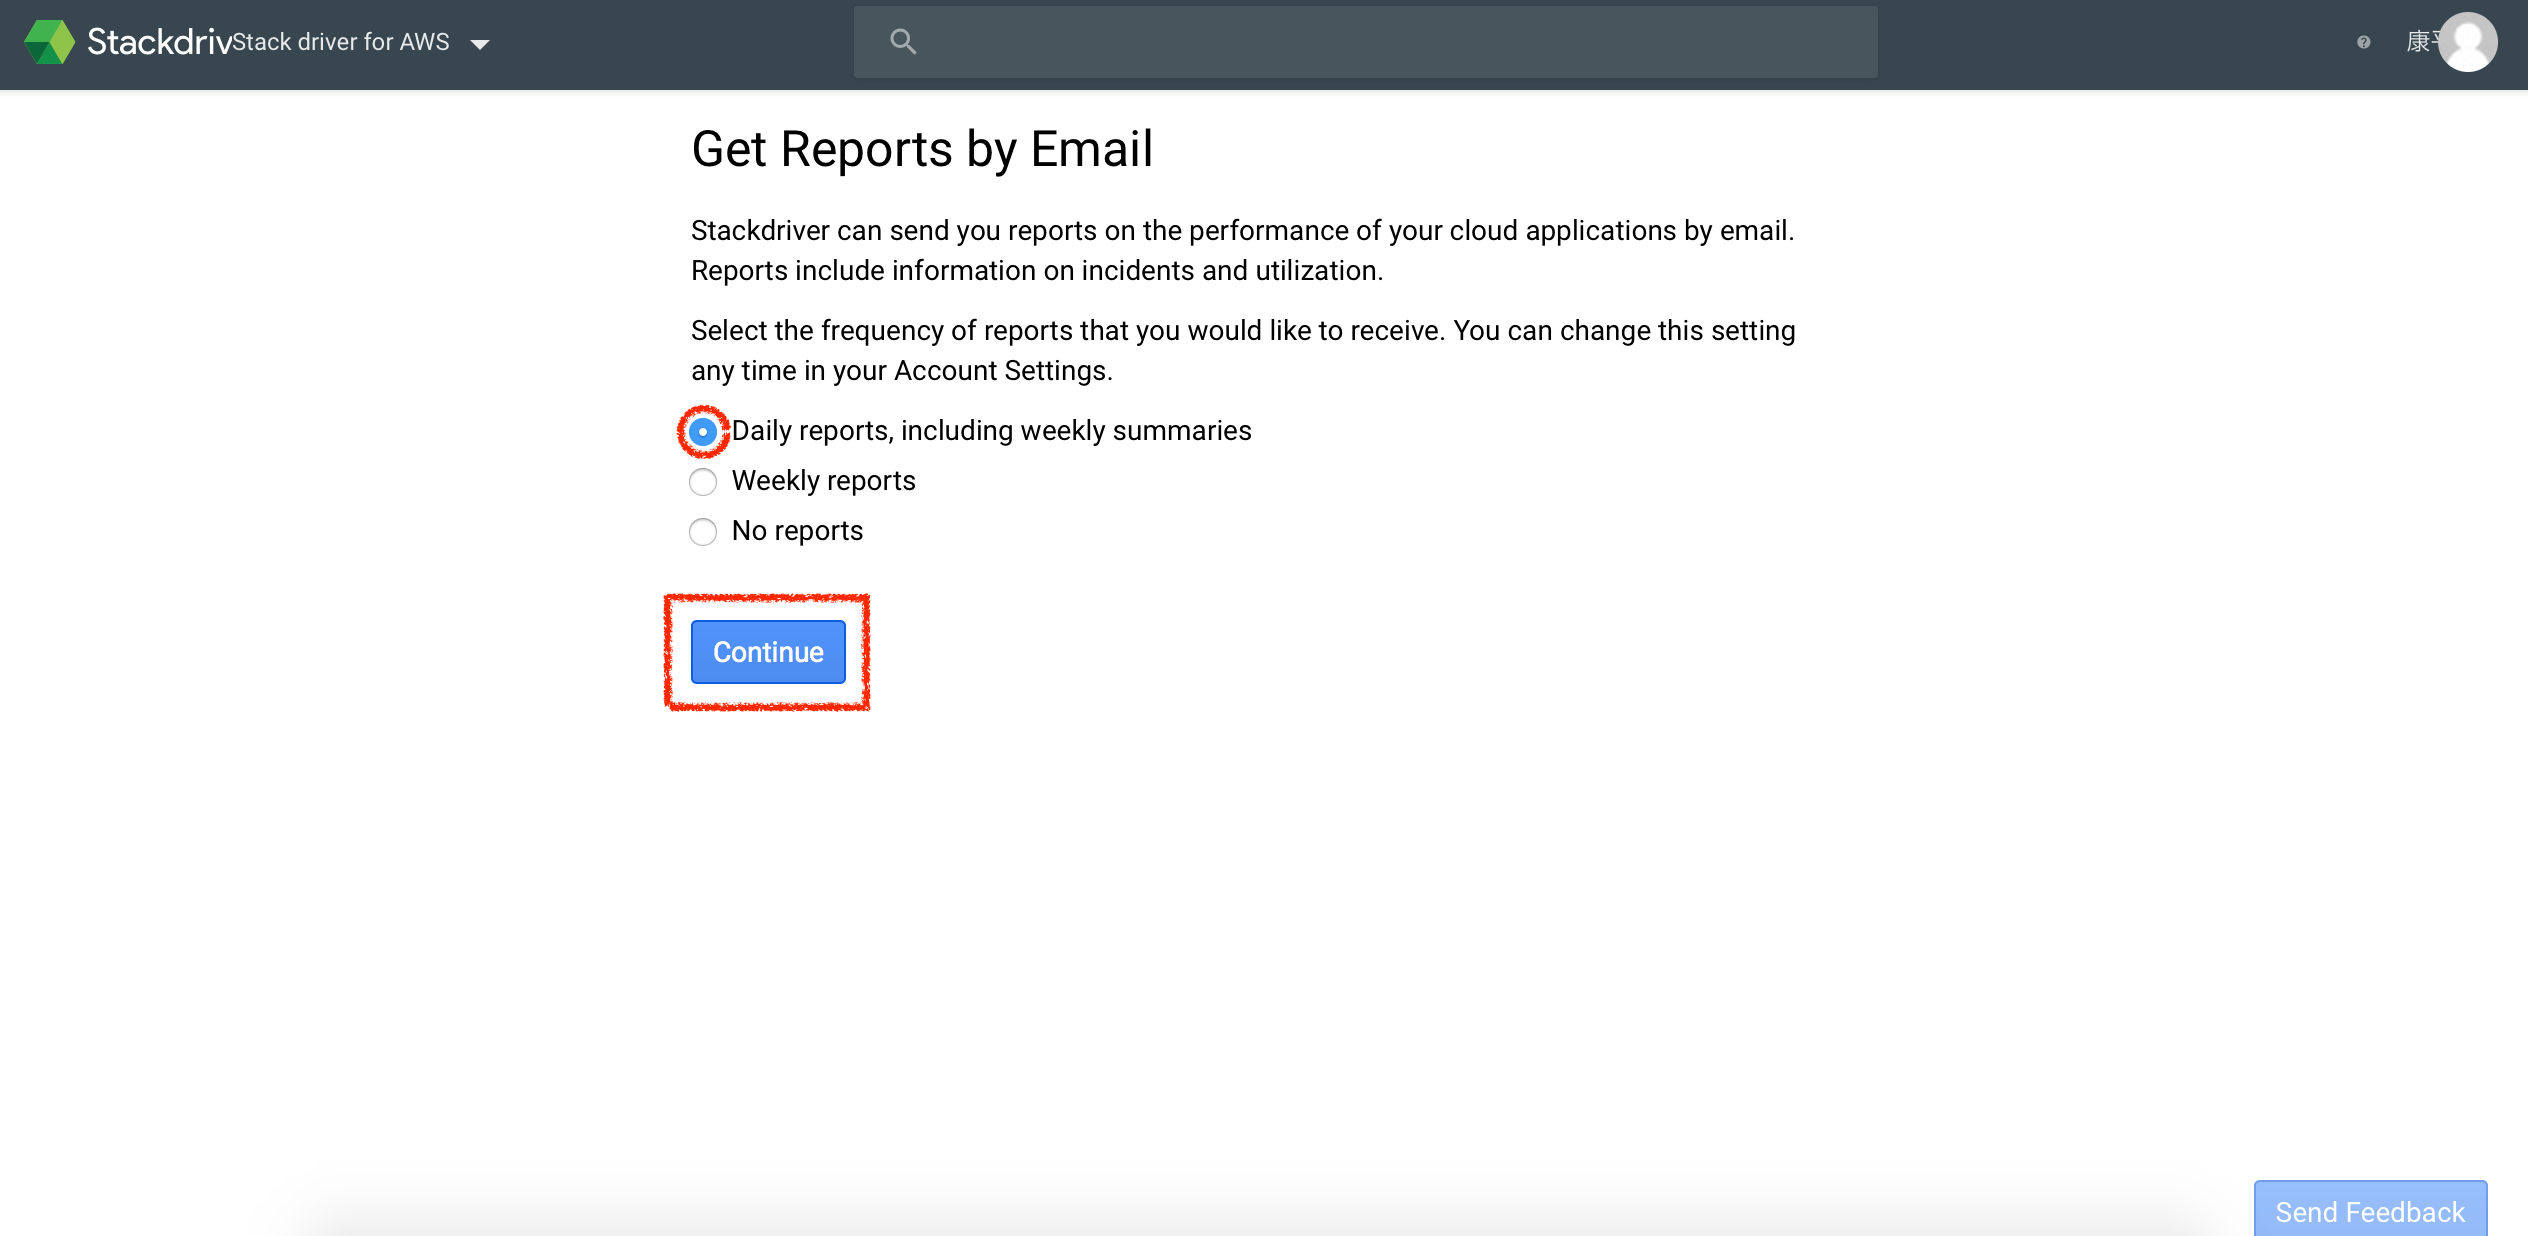Image resolution: width=2528 pixels, height=1236 pixels.
Task: Click the 'Weekly reports' label text
Action: 823,481
